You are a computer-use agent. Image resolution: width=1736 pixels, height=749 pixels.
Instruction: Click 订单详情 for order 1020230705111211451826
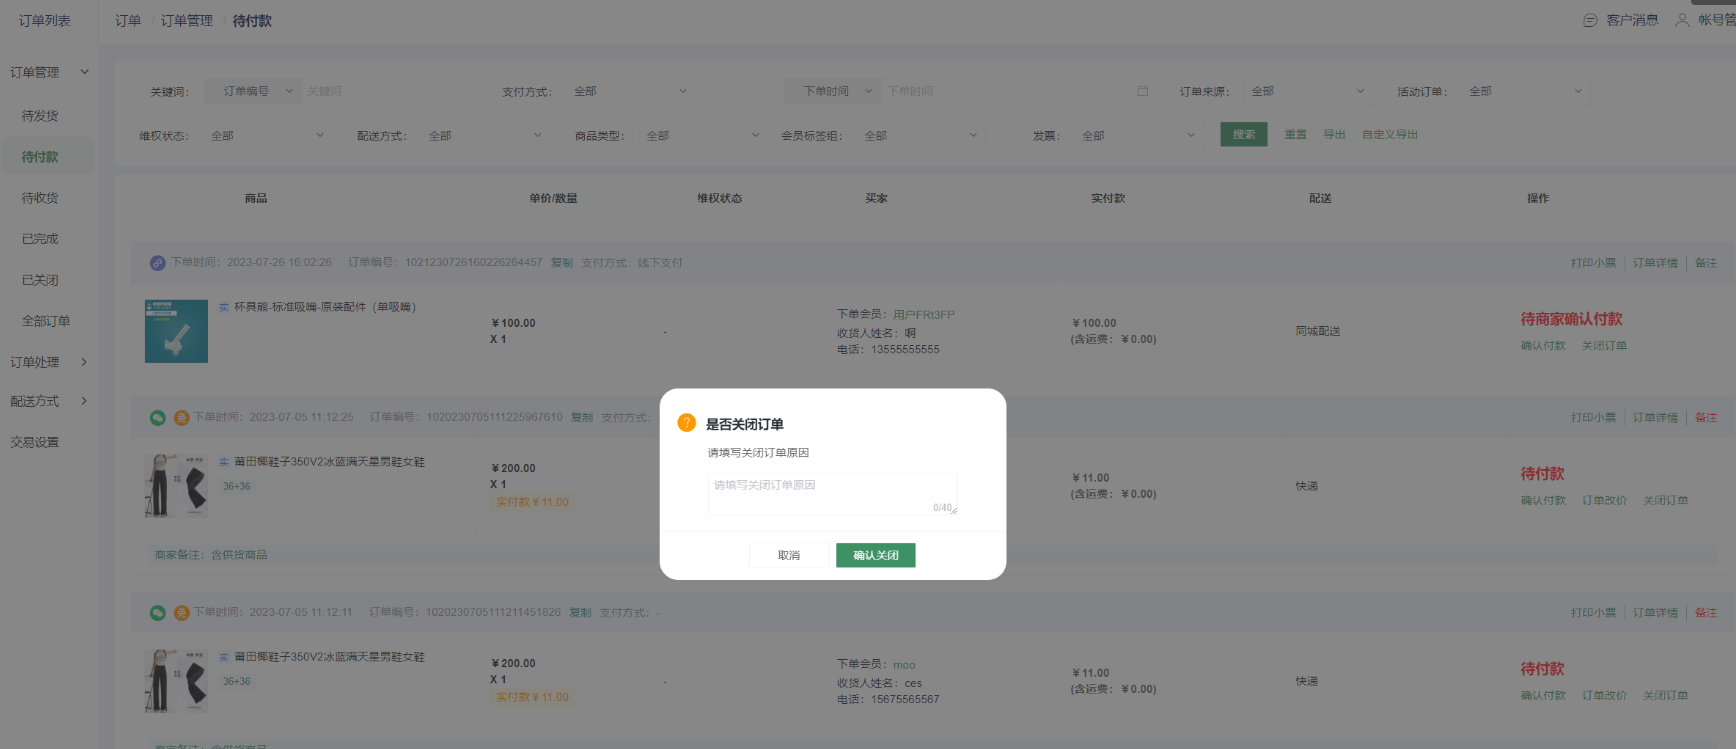(1655, 613)
